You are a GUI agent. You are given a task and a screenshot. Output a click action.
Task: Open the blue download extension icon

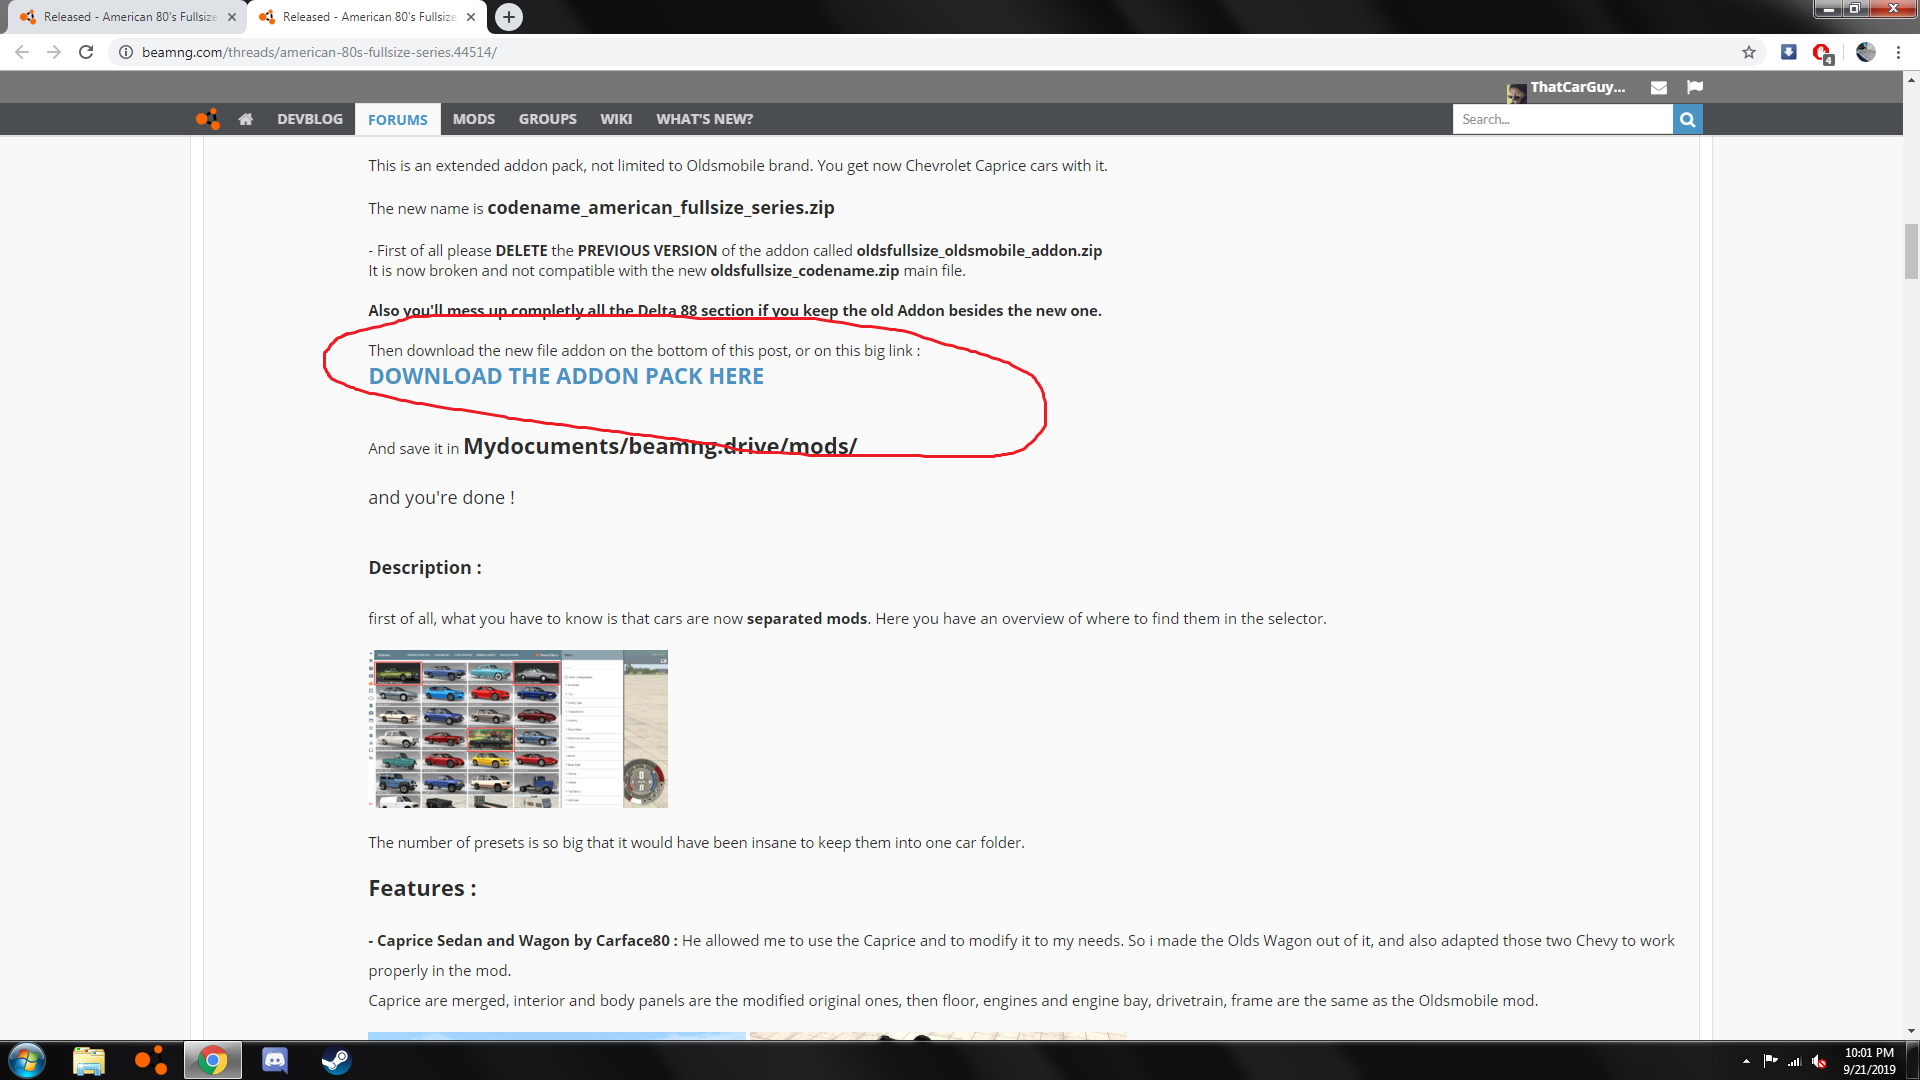tap(1789, 52)
